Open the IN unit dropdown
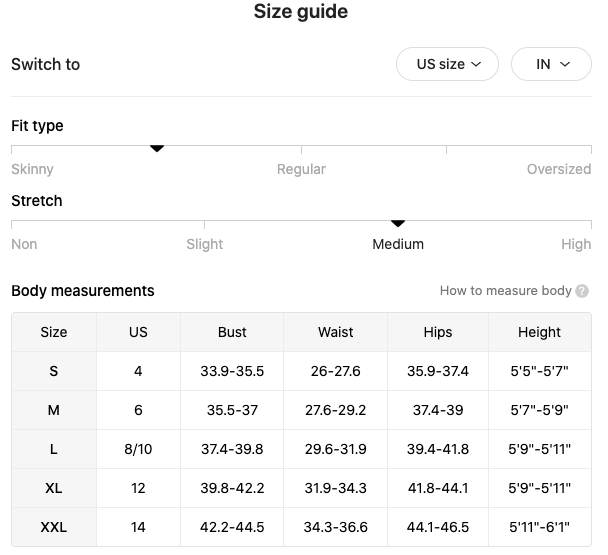 coord(551,64)
